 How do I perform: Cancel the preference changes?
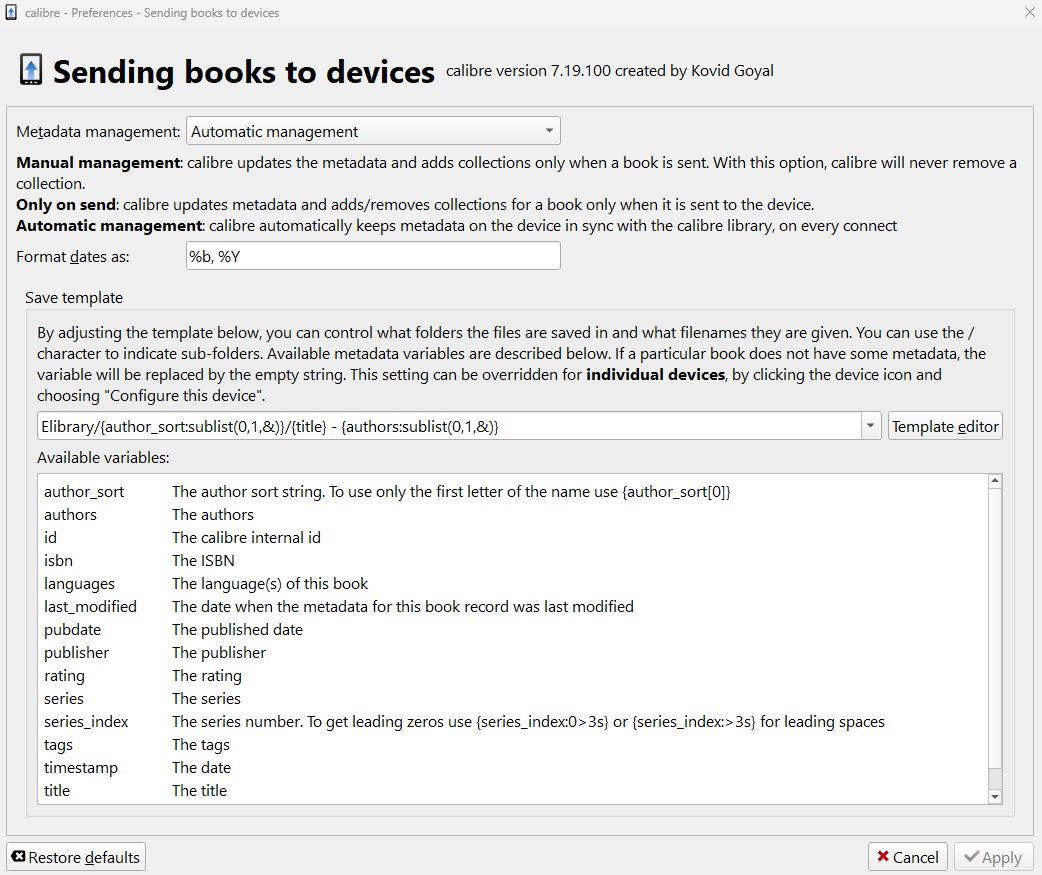point(908,857)
